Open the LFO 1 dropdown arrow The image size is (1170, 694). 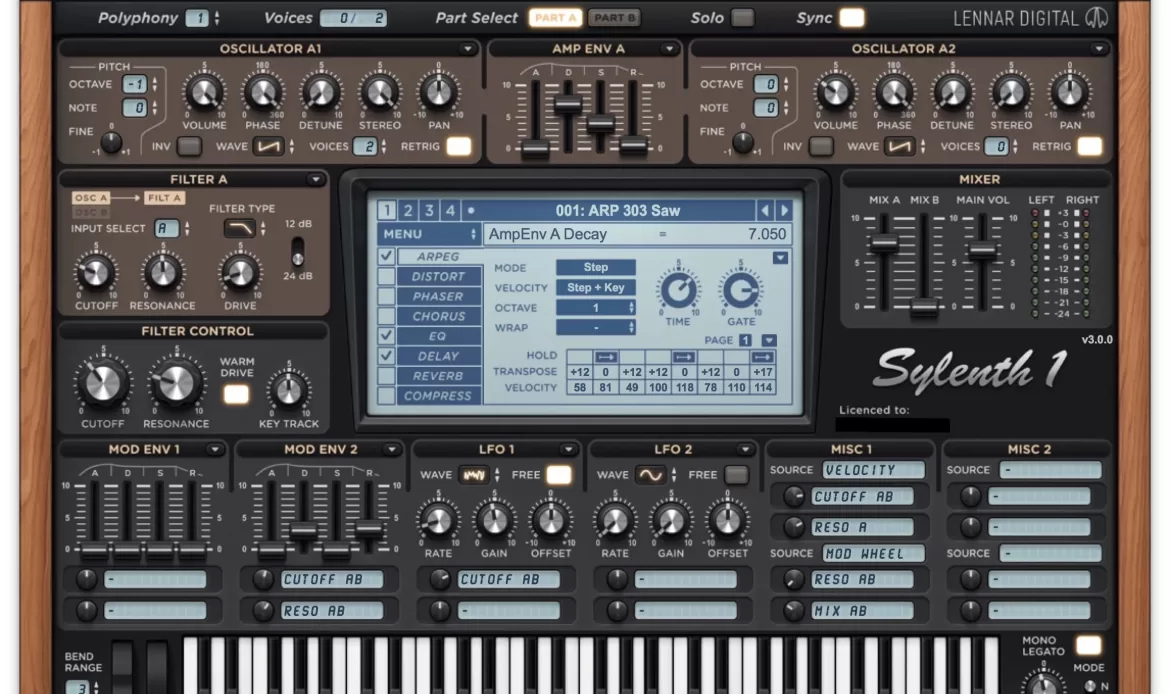pyautogui.click(x=568, y=450)
